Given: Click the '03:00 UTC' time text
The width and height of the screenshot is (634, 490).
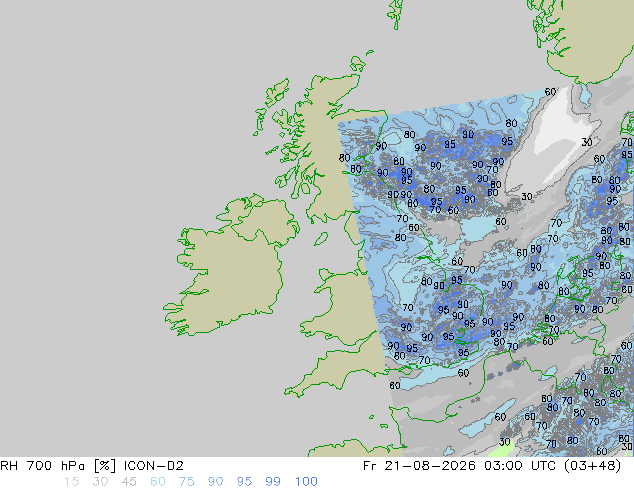Looking at the screenshot, I should (x=520, y=466).
